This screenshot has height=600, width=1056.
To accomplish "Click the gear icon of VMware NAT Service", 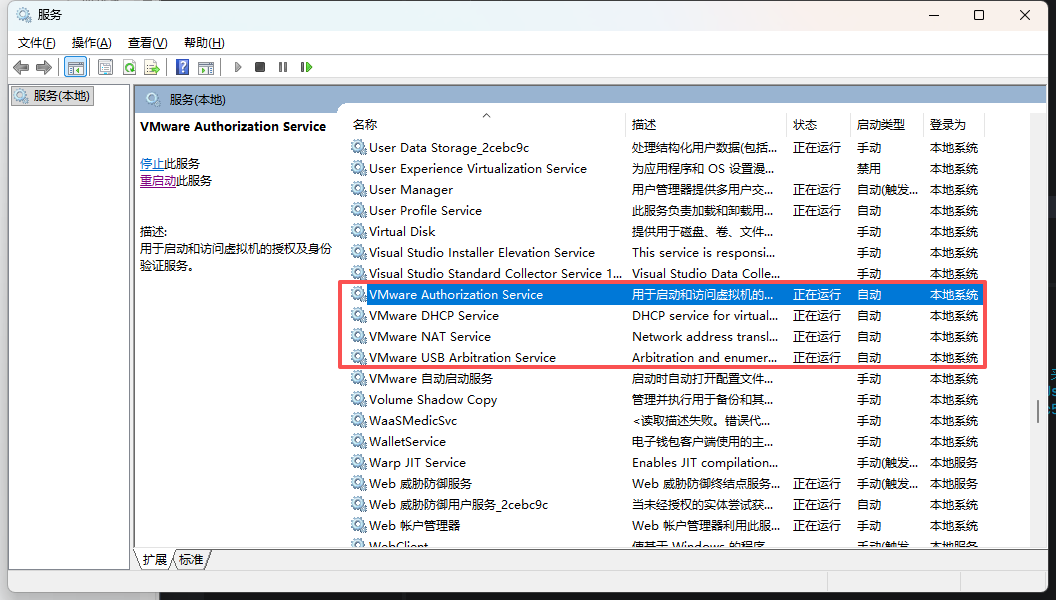I will click(359, 336).
